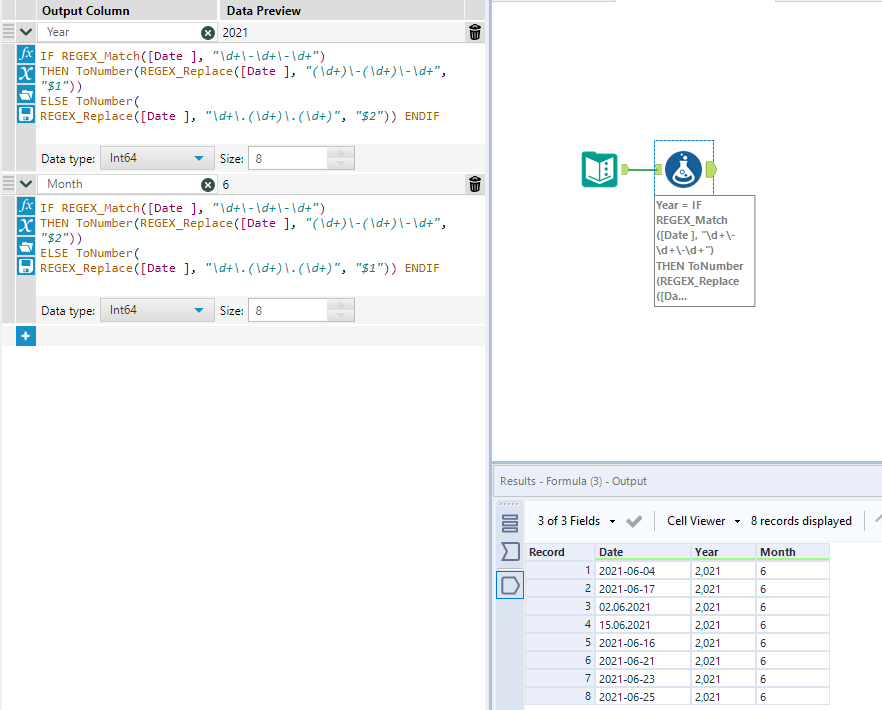Open Data type dropdown for Year
The height and width of the screenshot is (710, 882).
click(157, 158)
